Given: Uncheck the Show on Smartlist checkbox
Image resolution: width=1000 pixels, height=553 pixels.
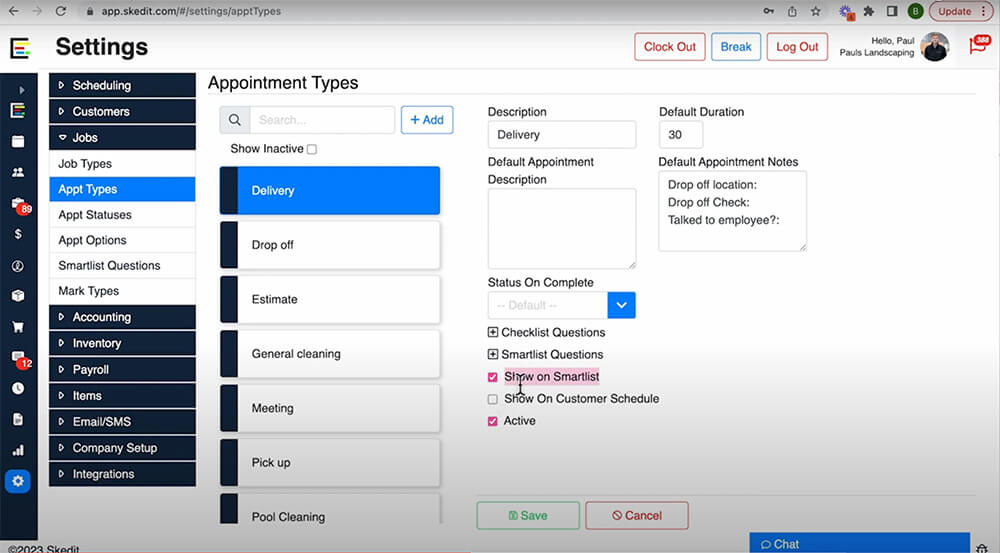Looking at the screenshot, I should pos(492,377).
